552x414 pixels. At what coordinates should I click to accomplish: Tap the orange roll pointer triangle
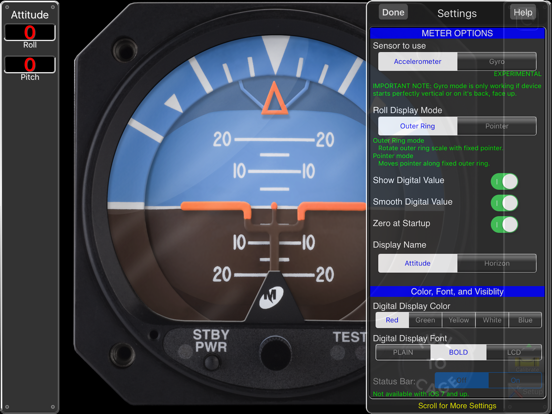(275, 98)
